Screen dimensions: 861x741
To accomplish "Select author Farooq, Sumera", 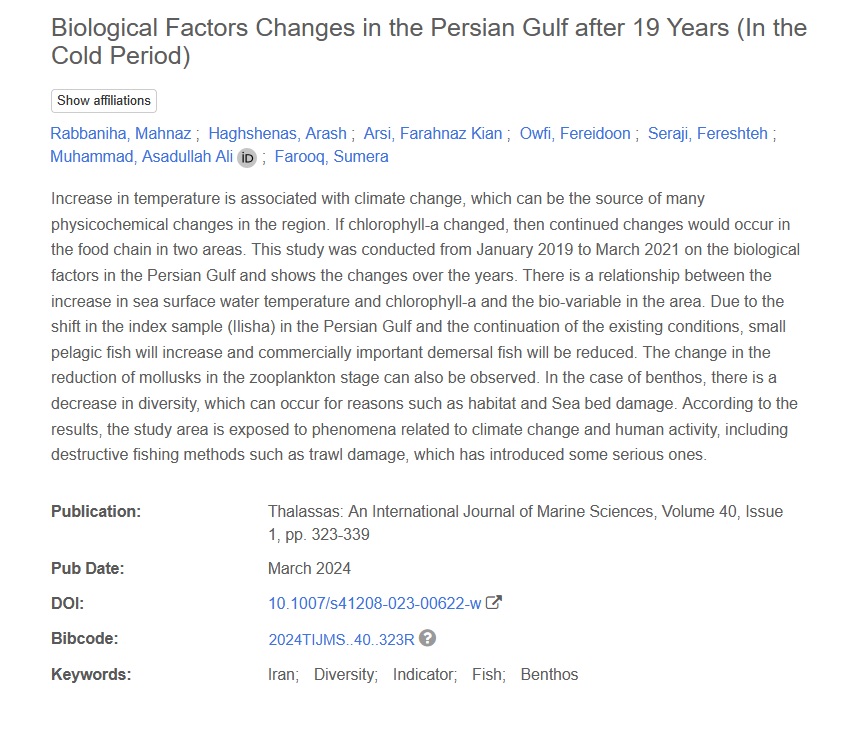I will (x=331, y=157).
